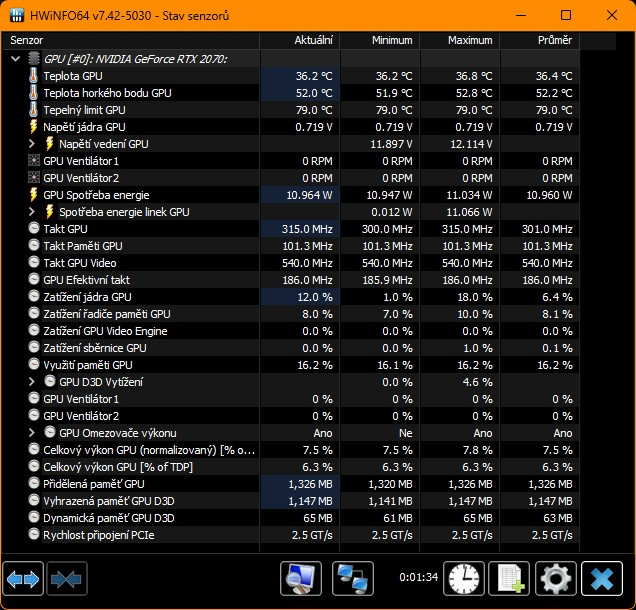
Task: Click the collapse columns arrows button
Action: click(x=67, y=579)
